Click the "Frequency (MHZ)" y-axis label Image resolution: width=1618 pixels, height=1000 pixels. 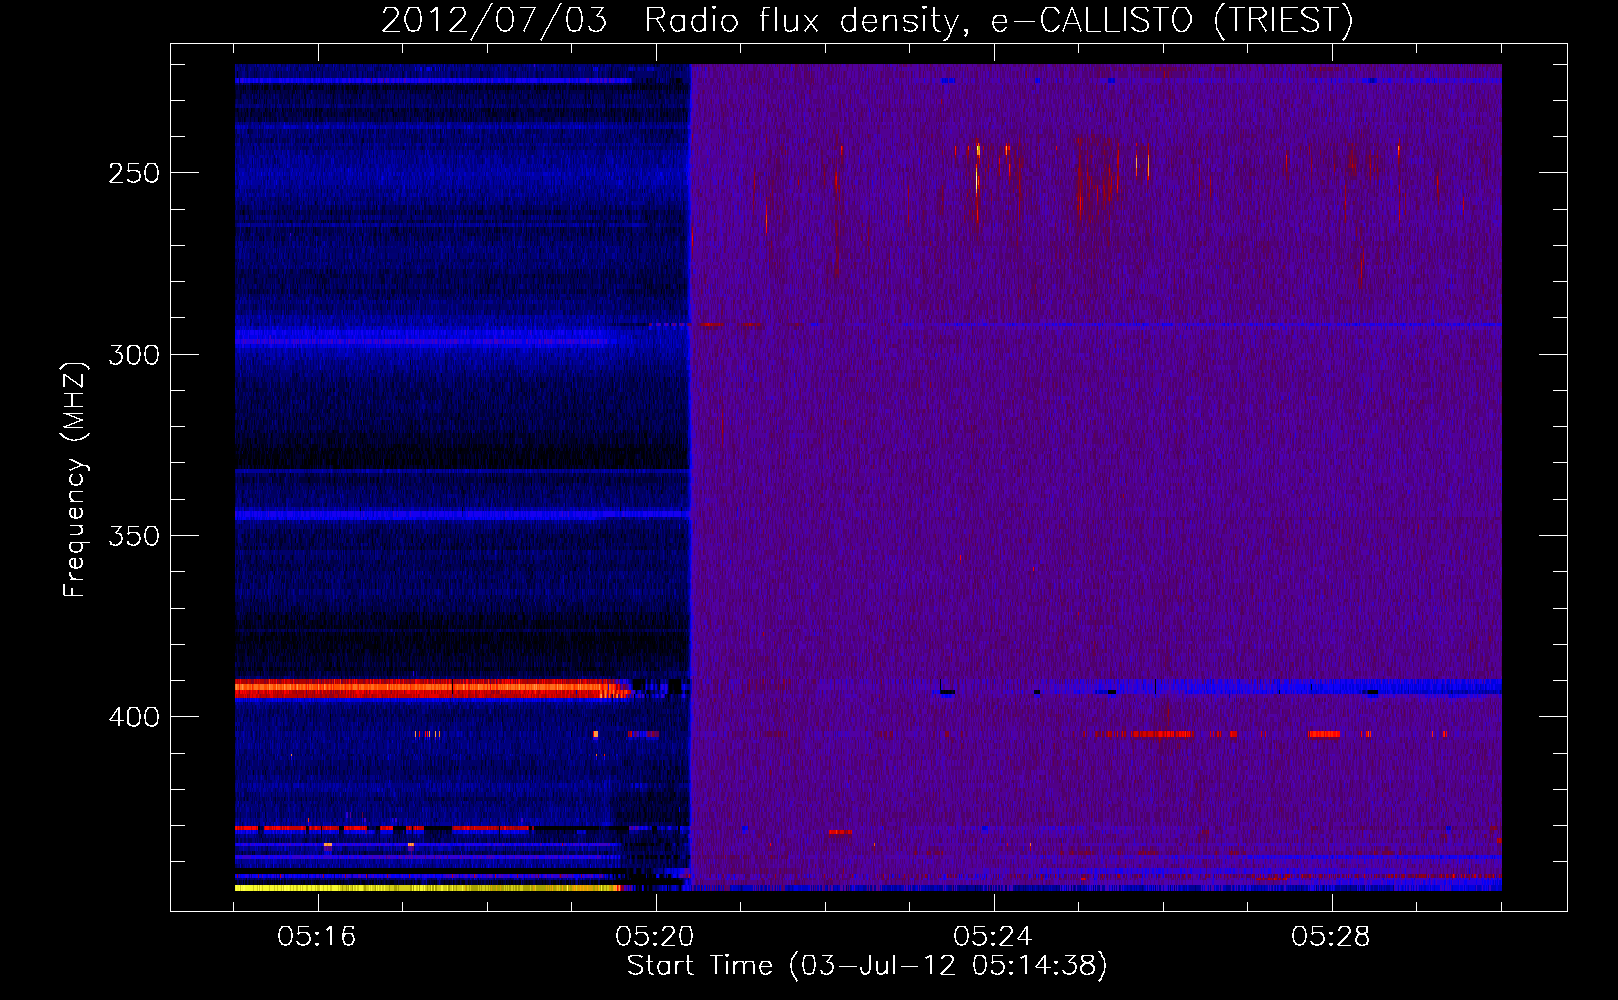pos(75,479)
